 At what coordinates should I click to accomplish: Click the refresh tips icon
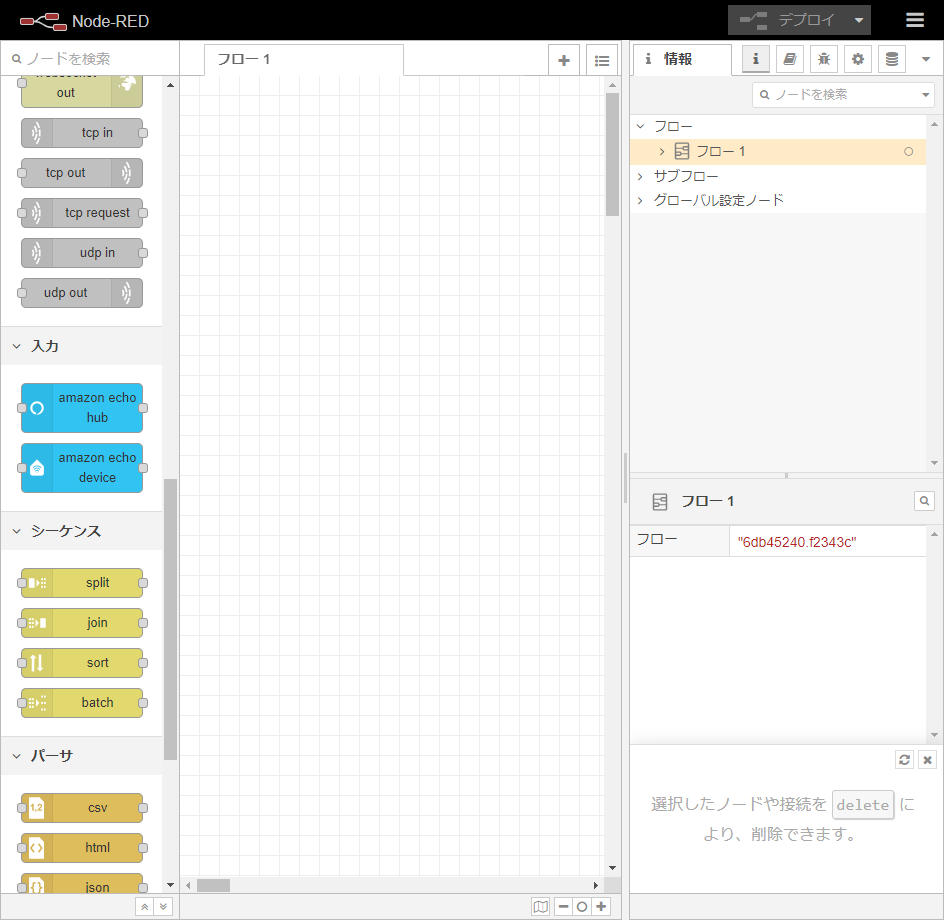click(904, 760)
